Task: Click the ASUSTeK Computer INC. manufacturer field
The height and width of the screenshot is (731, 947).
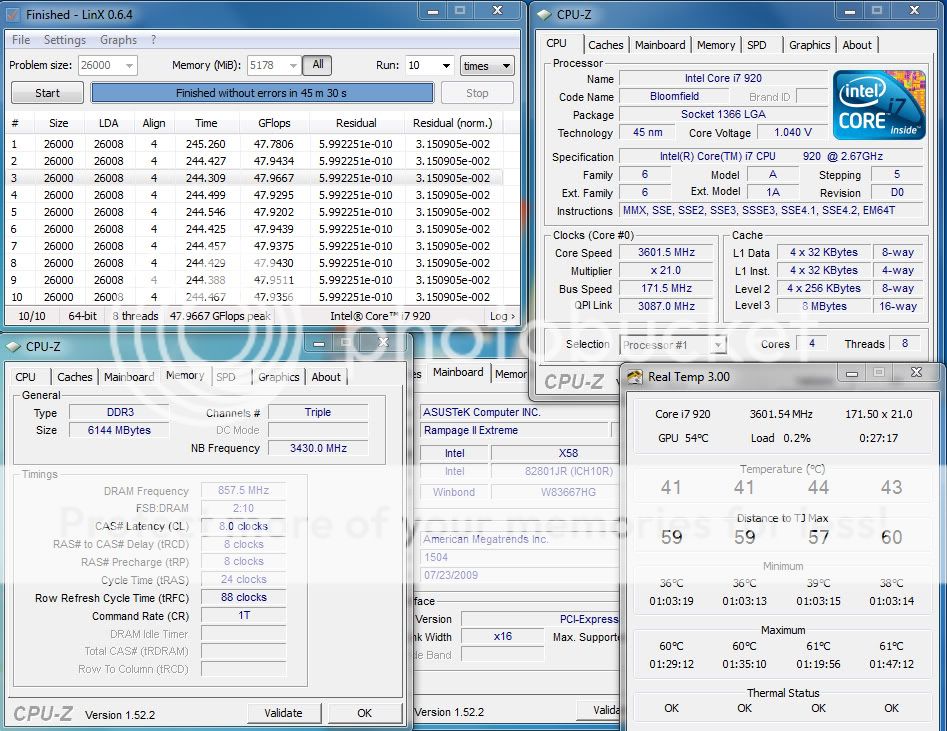Action: pyautogui.click(x=519, y=413)
